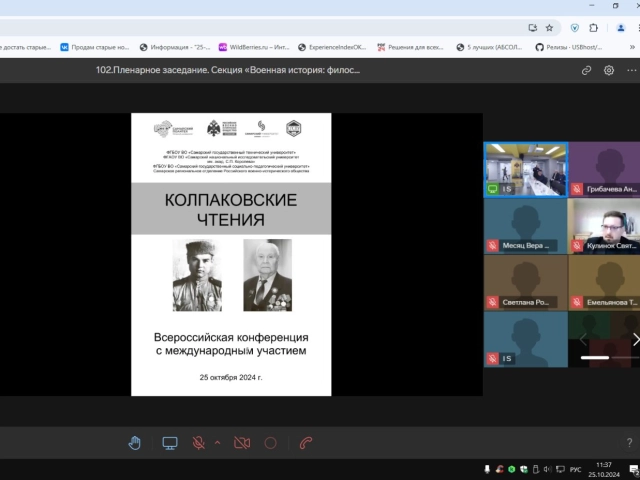The width and height of the screenshot is (640, 480).
Task: Select Грибачева Ан... participant tile
Action: tap(604, 170)
